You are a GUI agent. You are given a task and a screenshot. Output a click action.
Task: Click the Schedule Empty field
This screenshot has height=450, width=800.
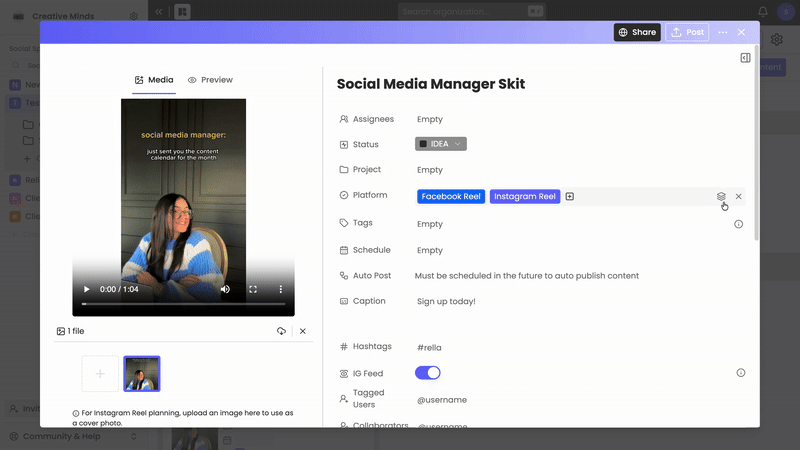click(x=430, y=251)
